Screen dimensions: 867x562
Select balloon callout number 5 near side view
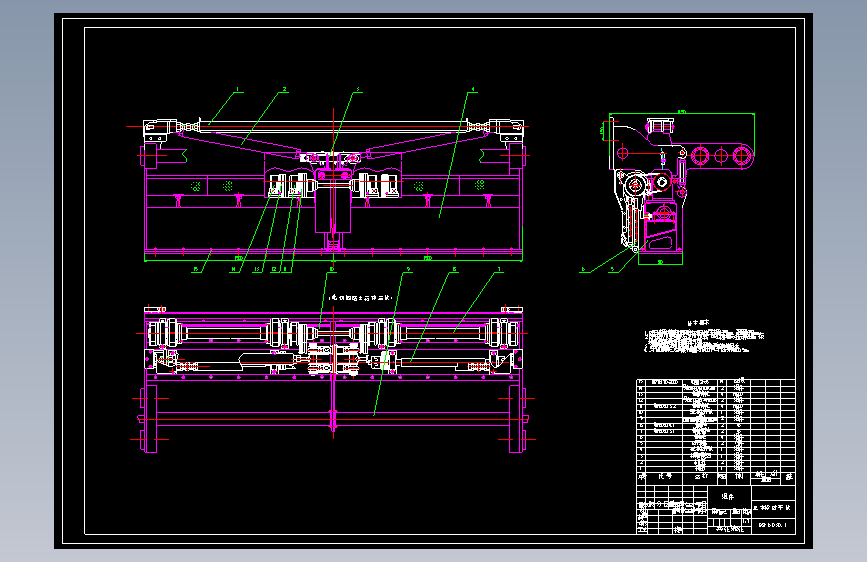click(x=612, y=269)
